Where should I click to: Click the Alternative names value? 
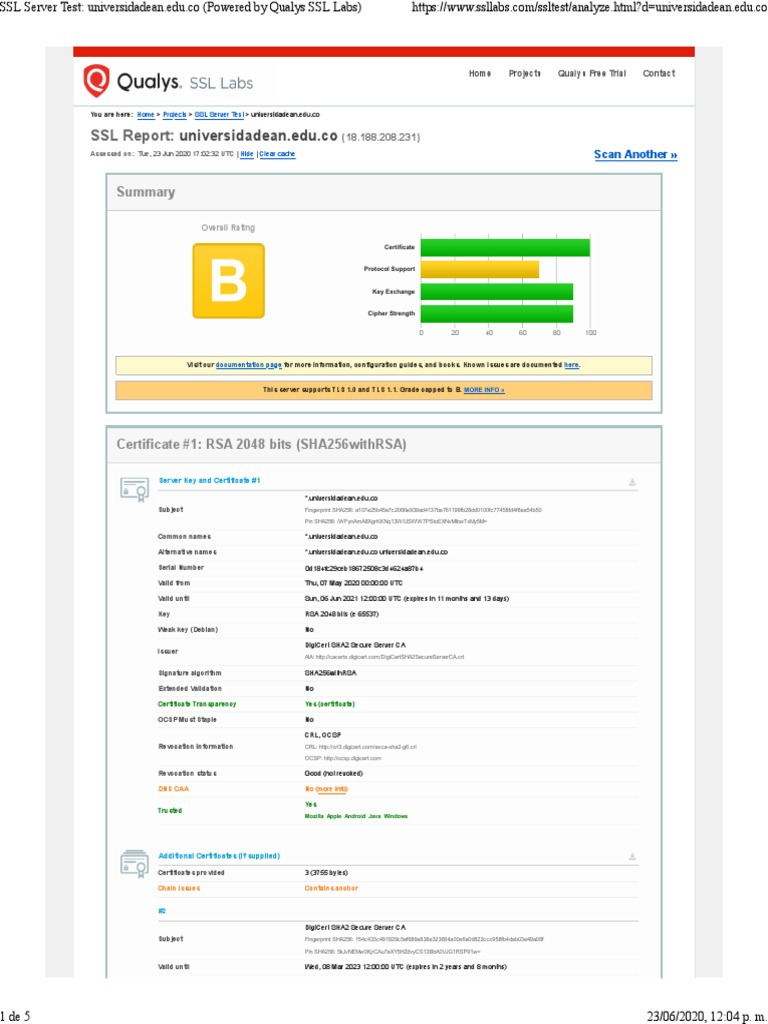(x=376, y=552)
